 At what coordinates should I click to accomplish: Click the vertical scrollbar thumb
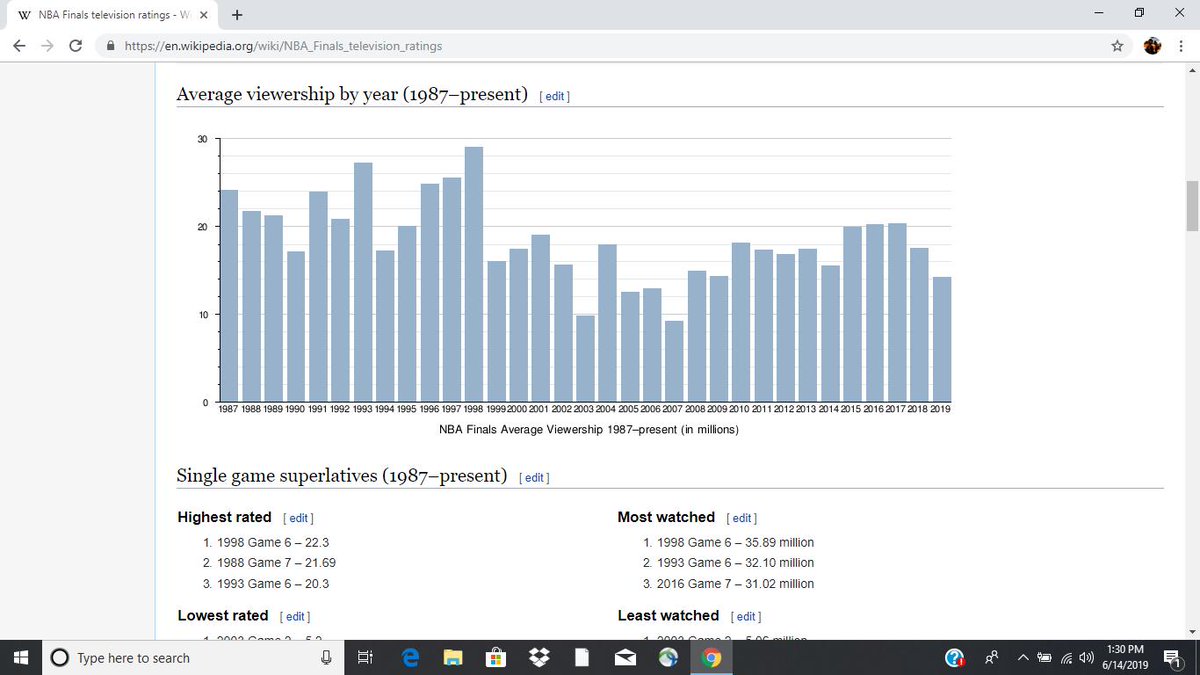pyautogui.click(x=1191, y=206)
